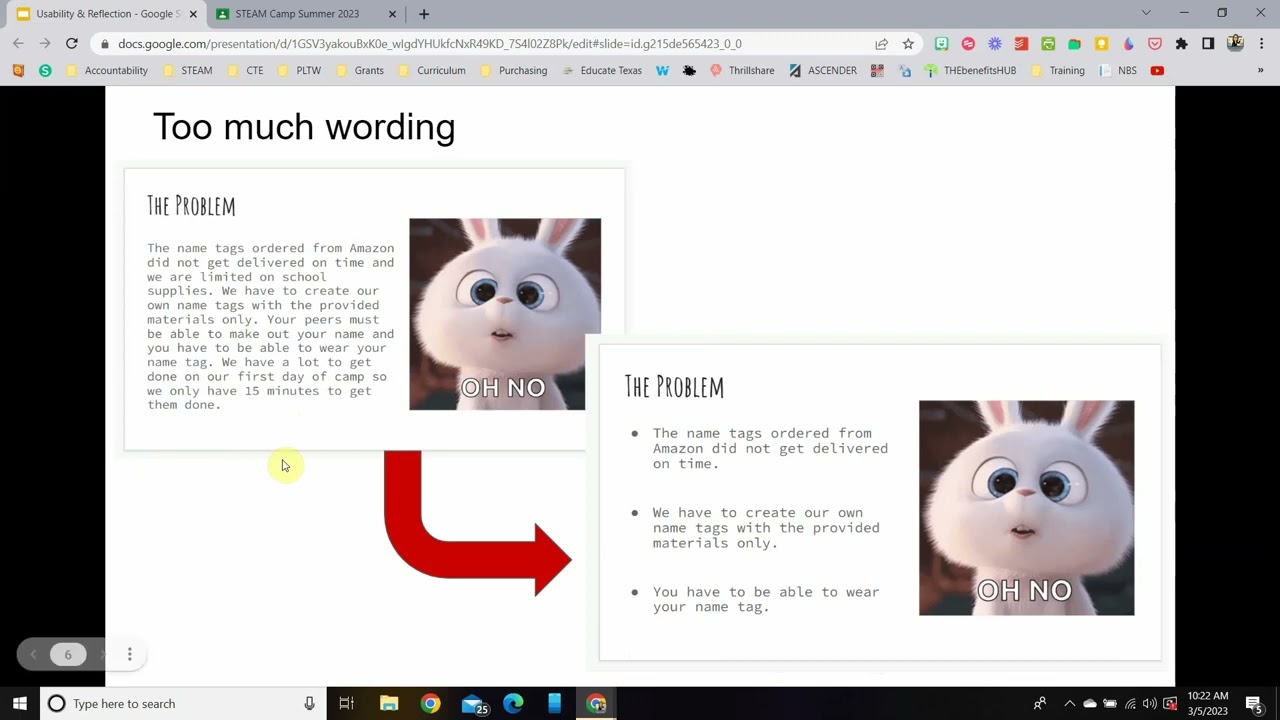
Task: Share this page using the share icon
Action: [881, 44]
